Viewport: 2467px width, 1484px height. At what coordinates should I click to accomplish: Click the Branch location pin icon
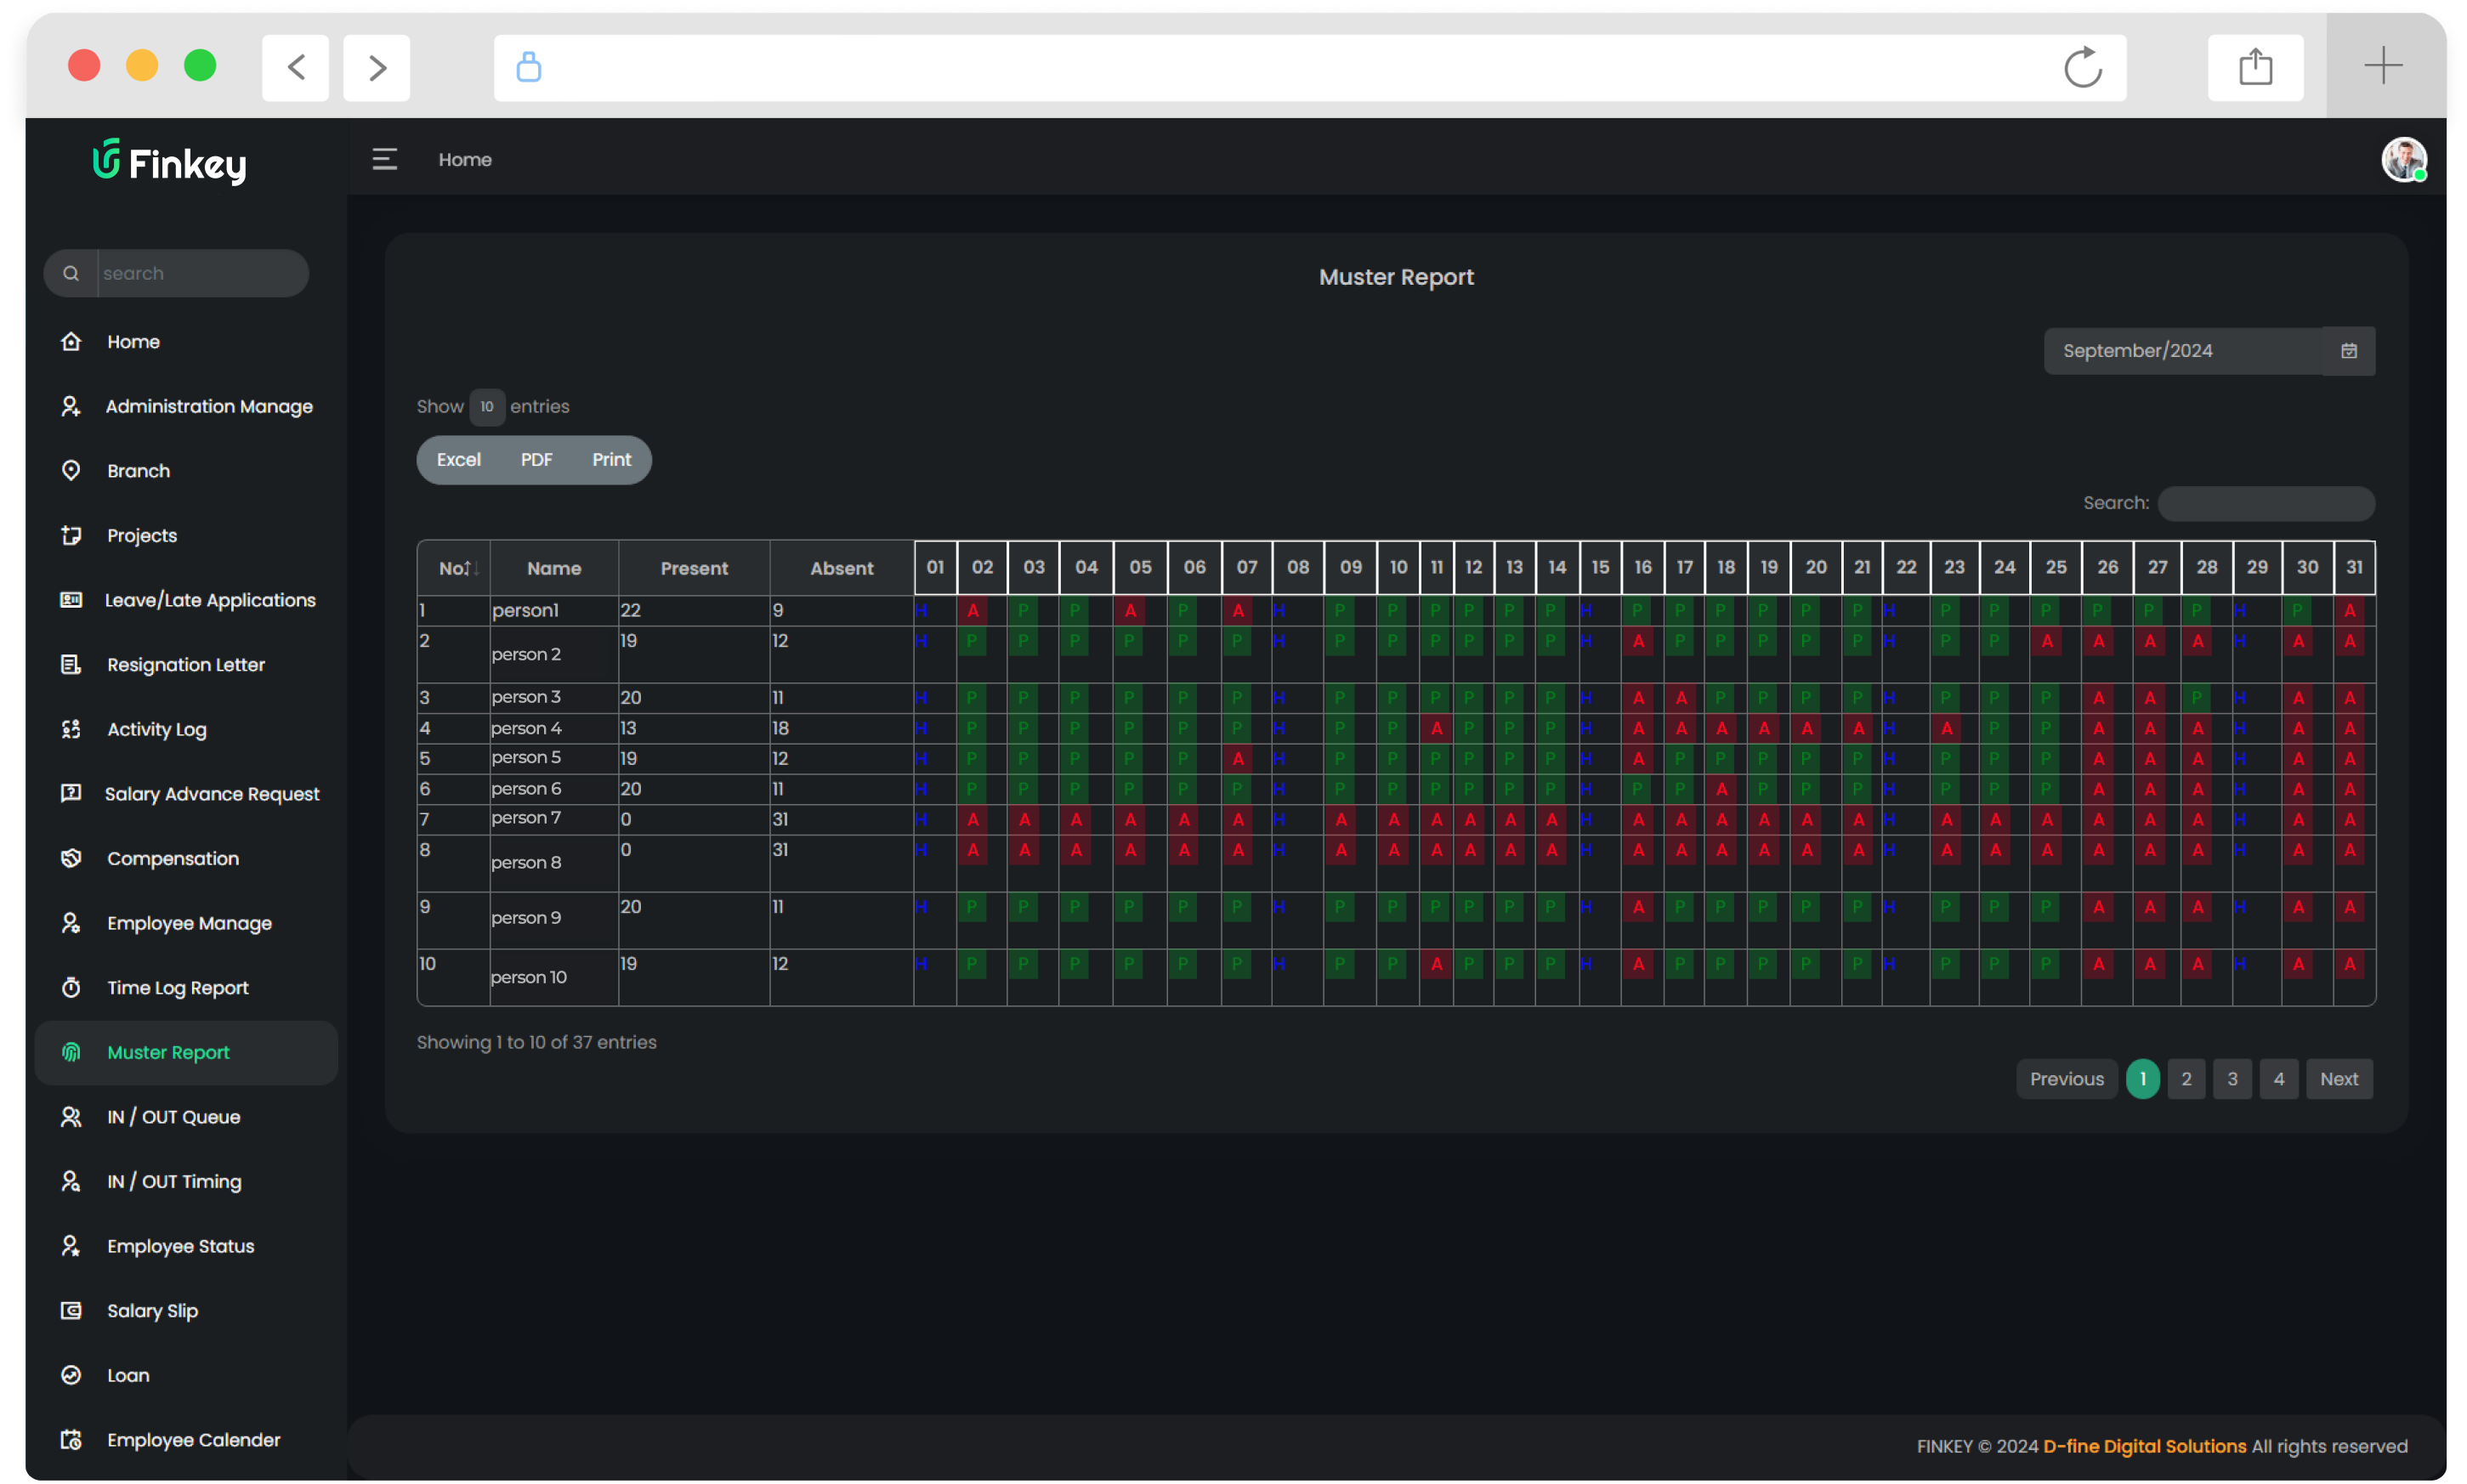(71, 471)
